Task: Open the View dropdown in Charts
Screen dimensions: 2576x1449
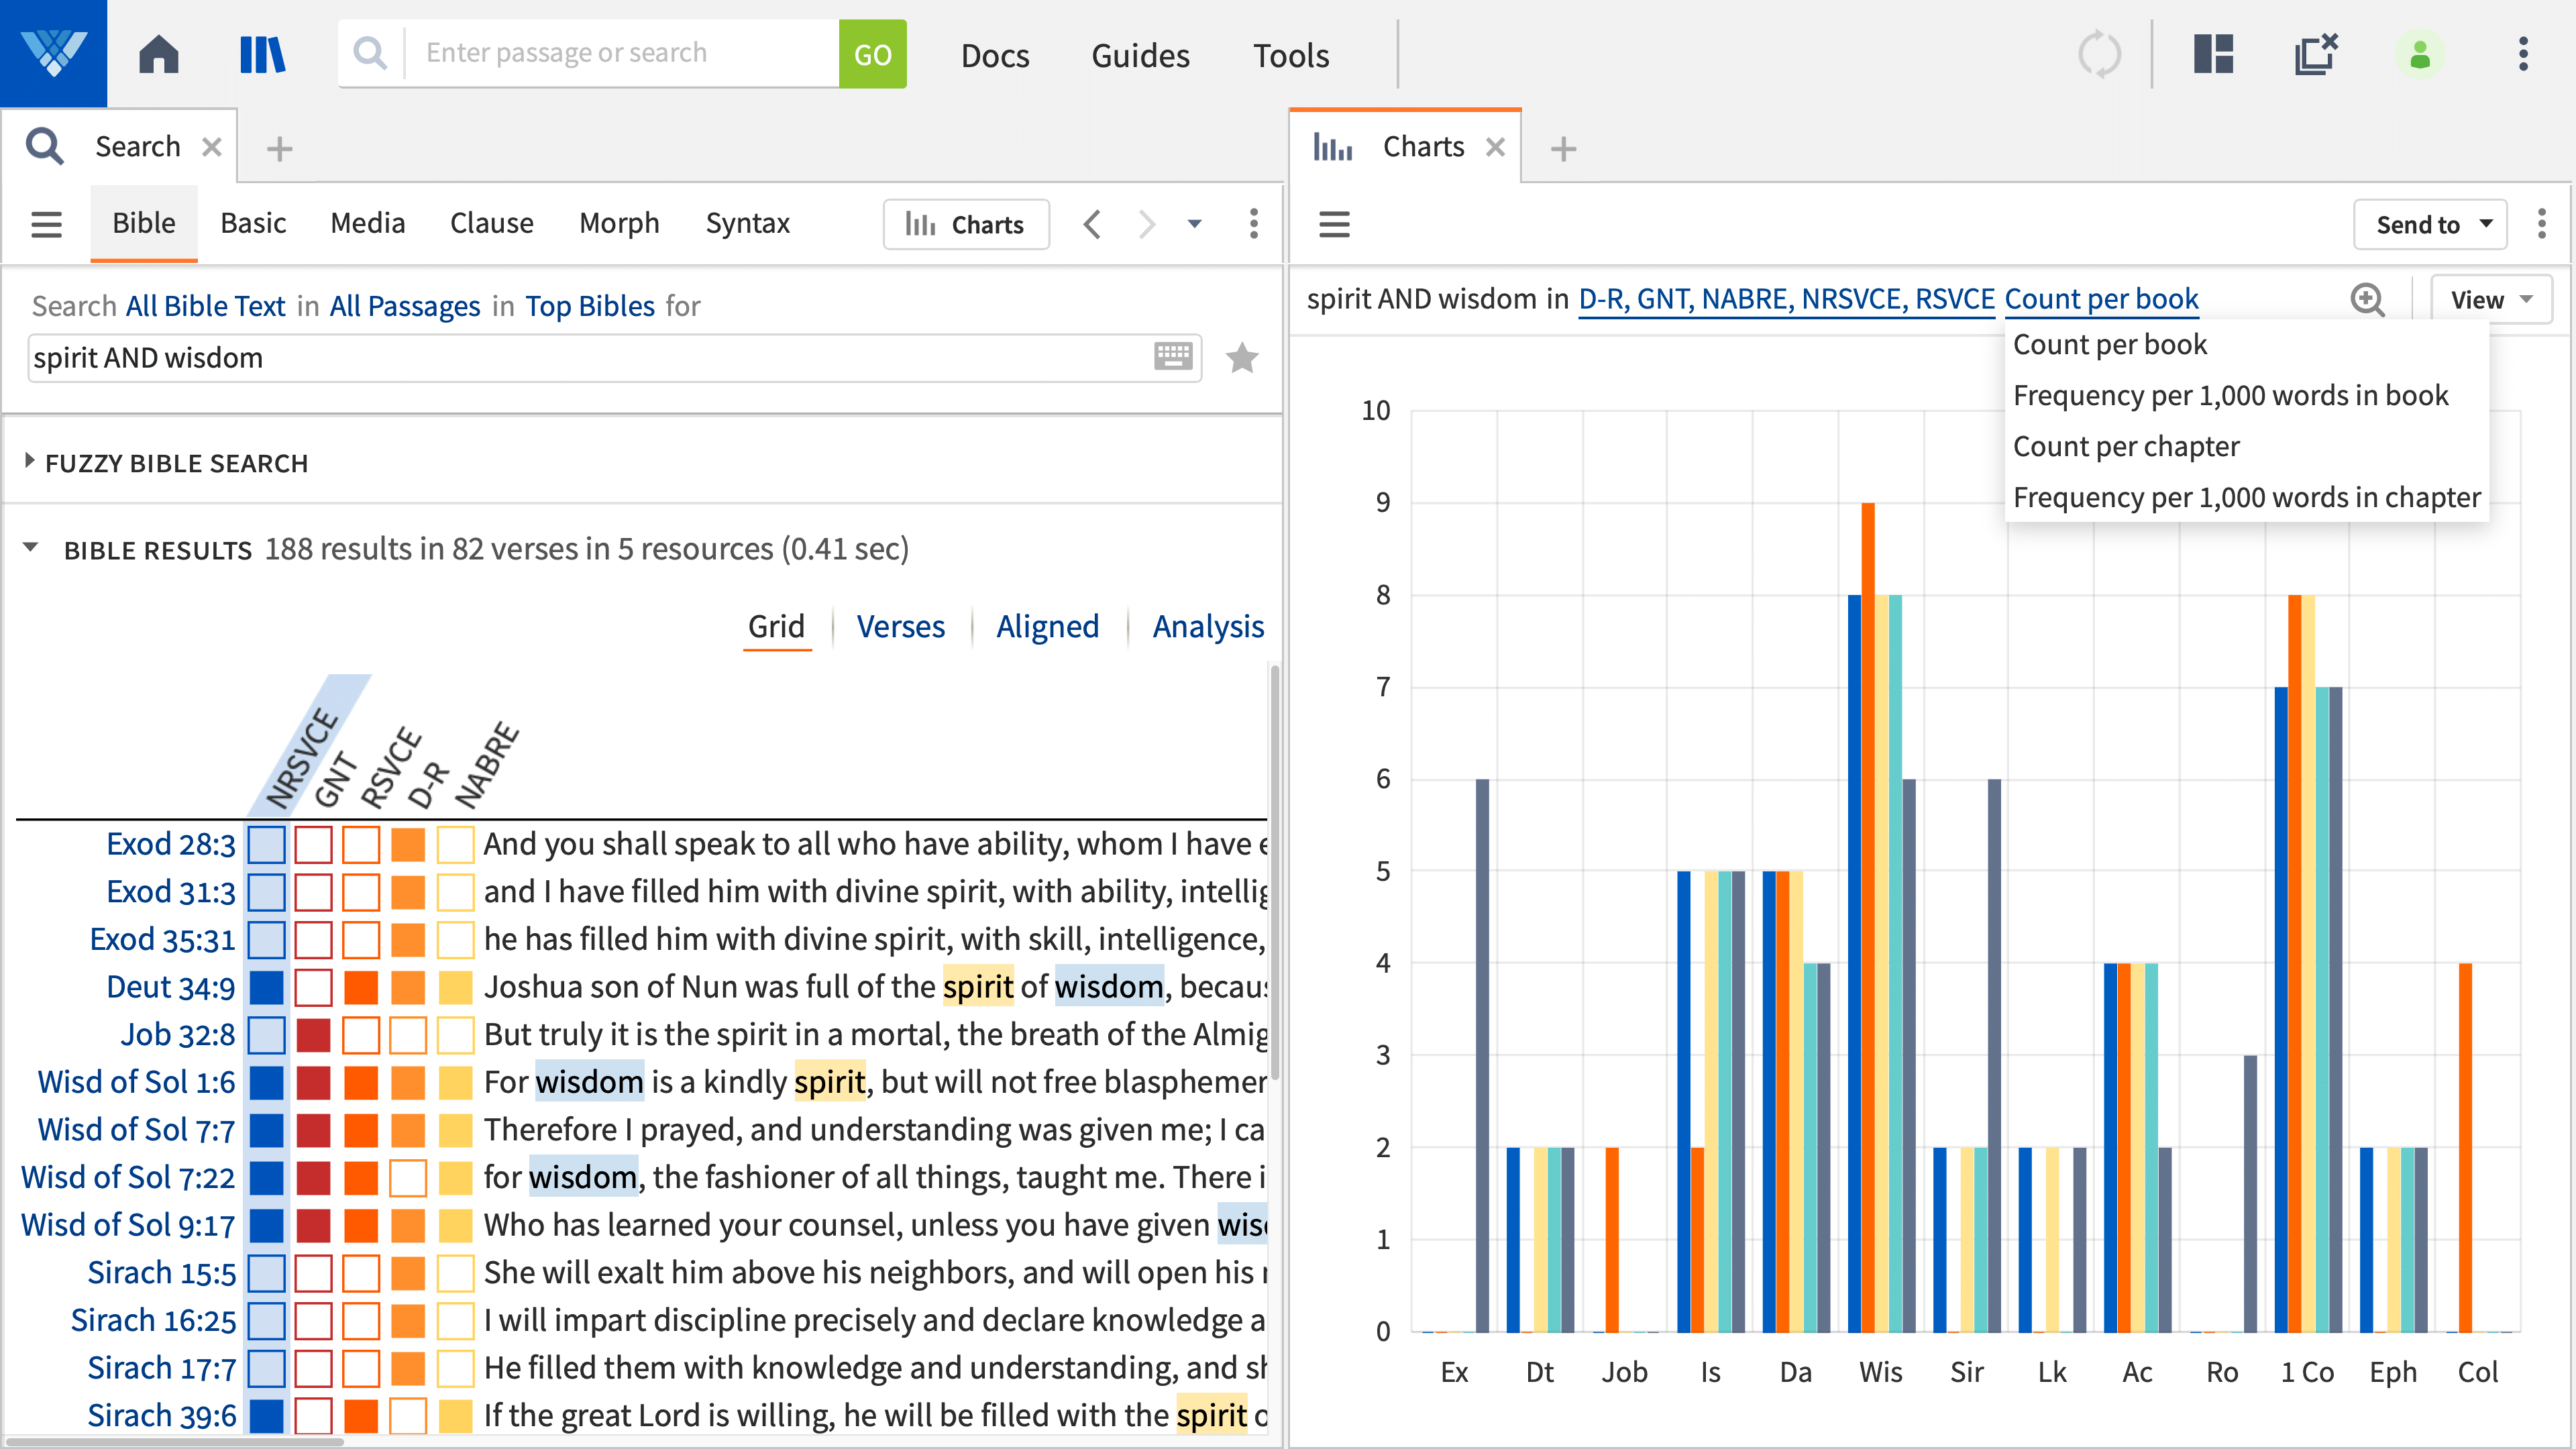Action: [x=2490, y=300]
